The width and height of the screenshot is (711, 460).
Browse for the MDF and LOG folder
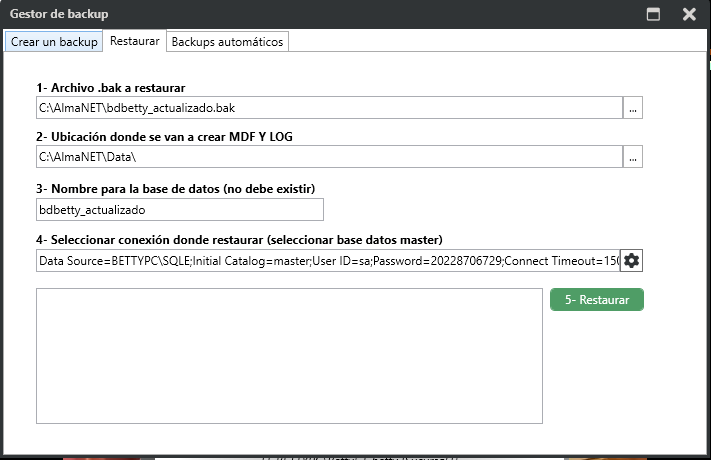tap(632, 157)
